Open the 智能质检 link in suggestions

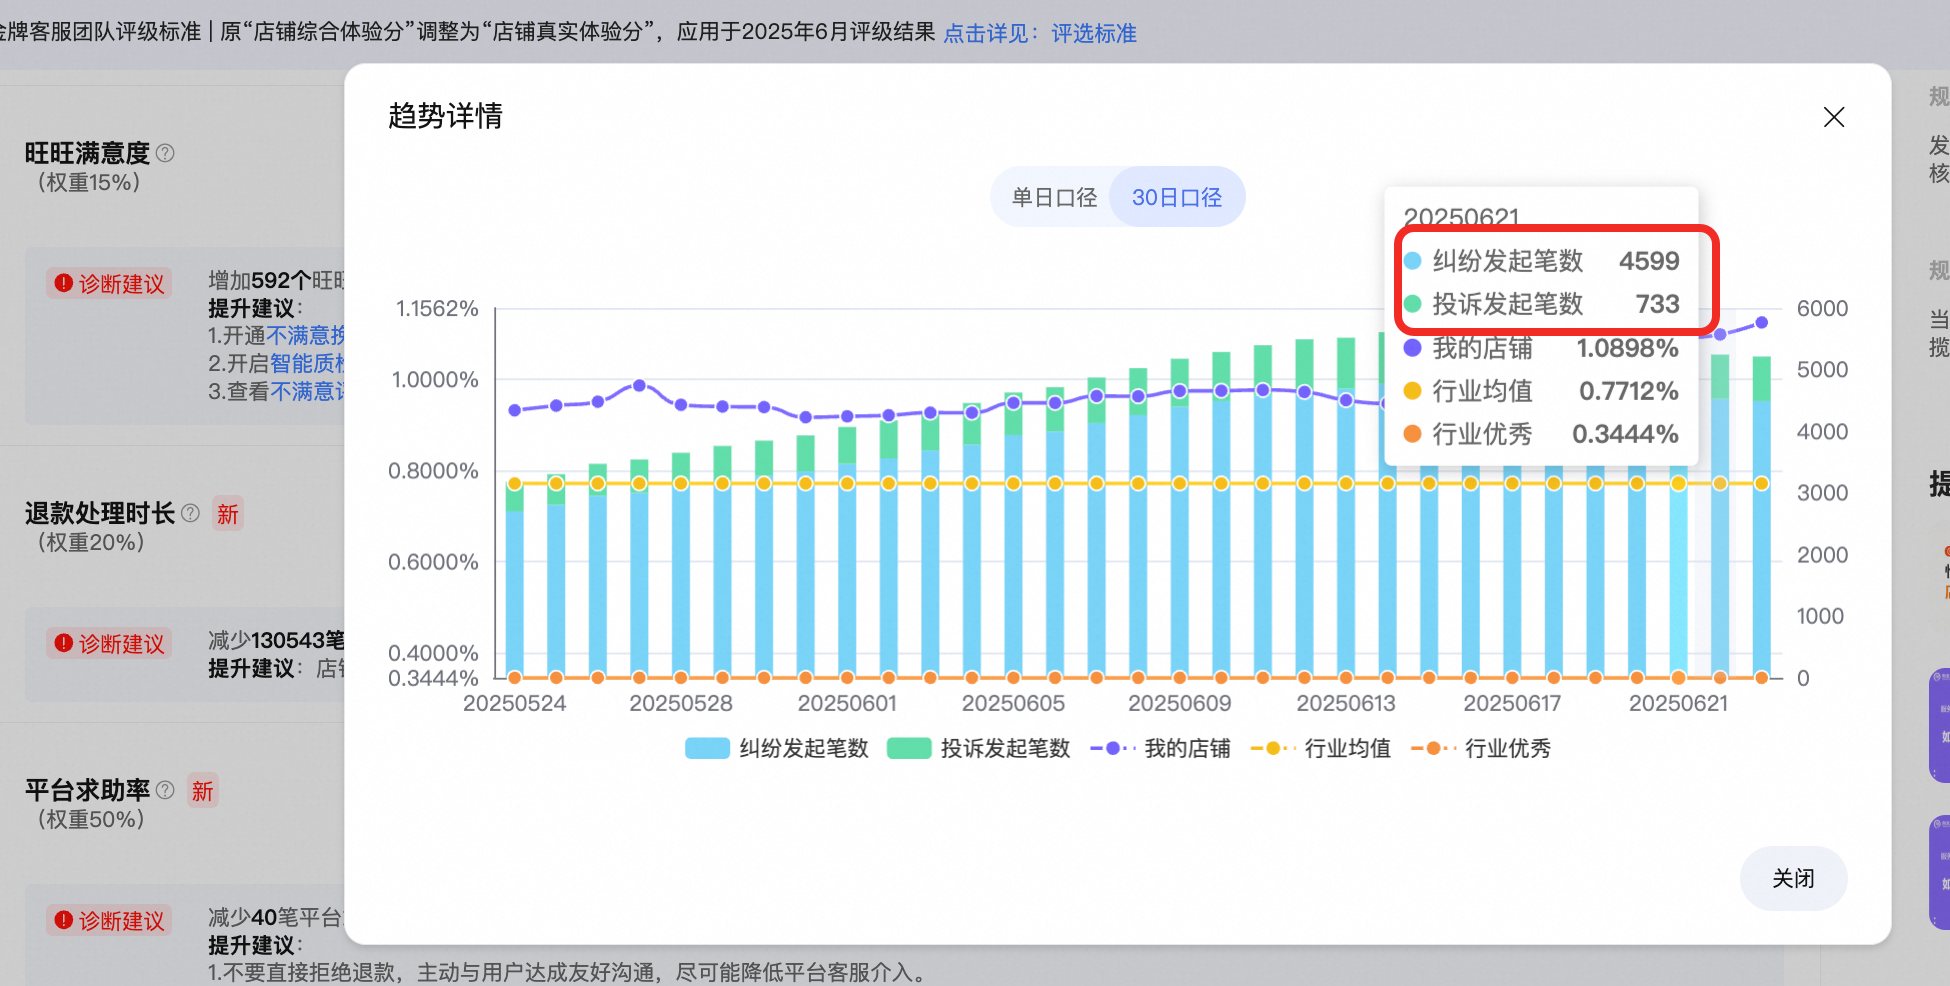pyautogui.click(x=307, y=363)
